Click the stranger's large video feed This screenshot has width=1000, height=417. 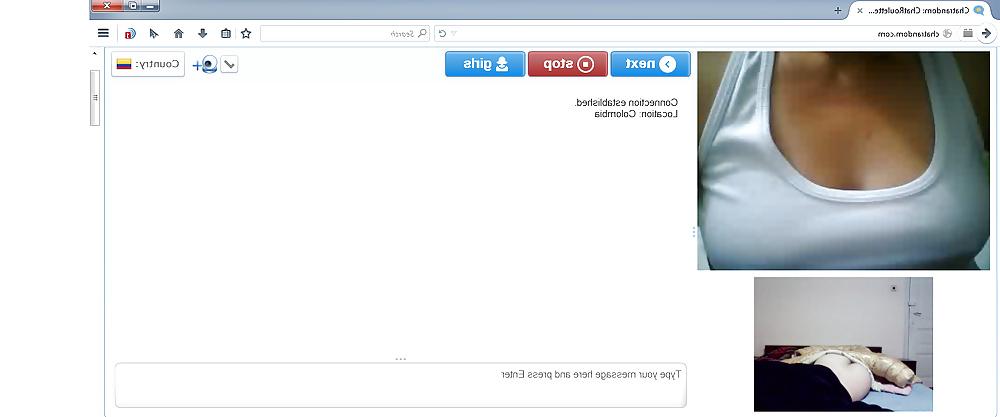pyautogui.click(x=843, y=161)
